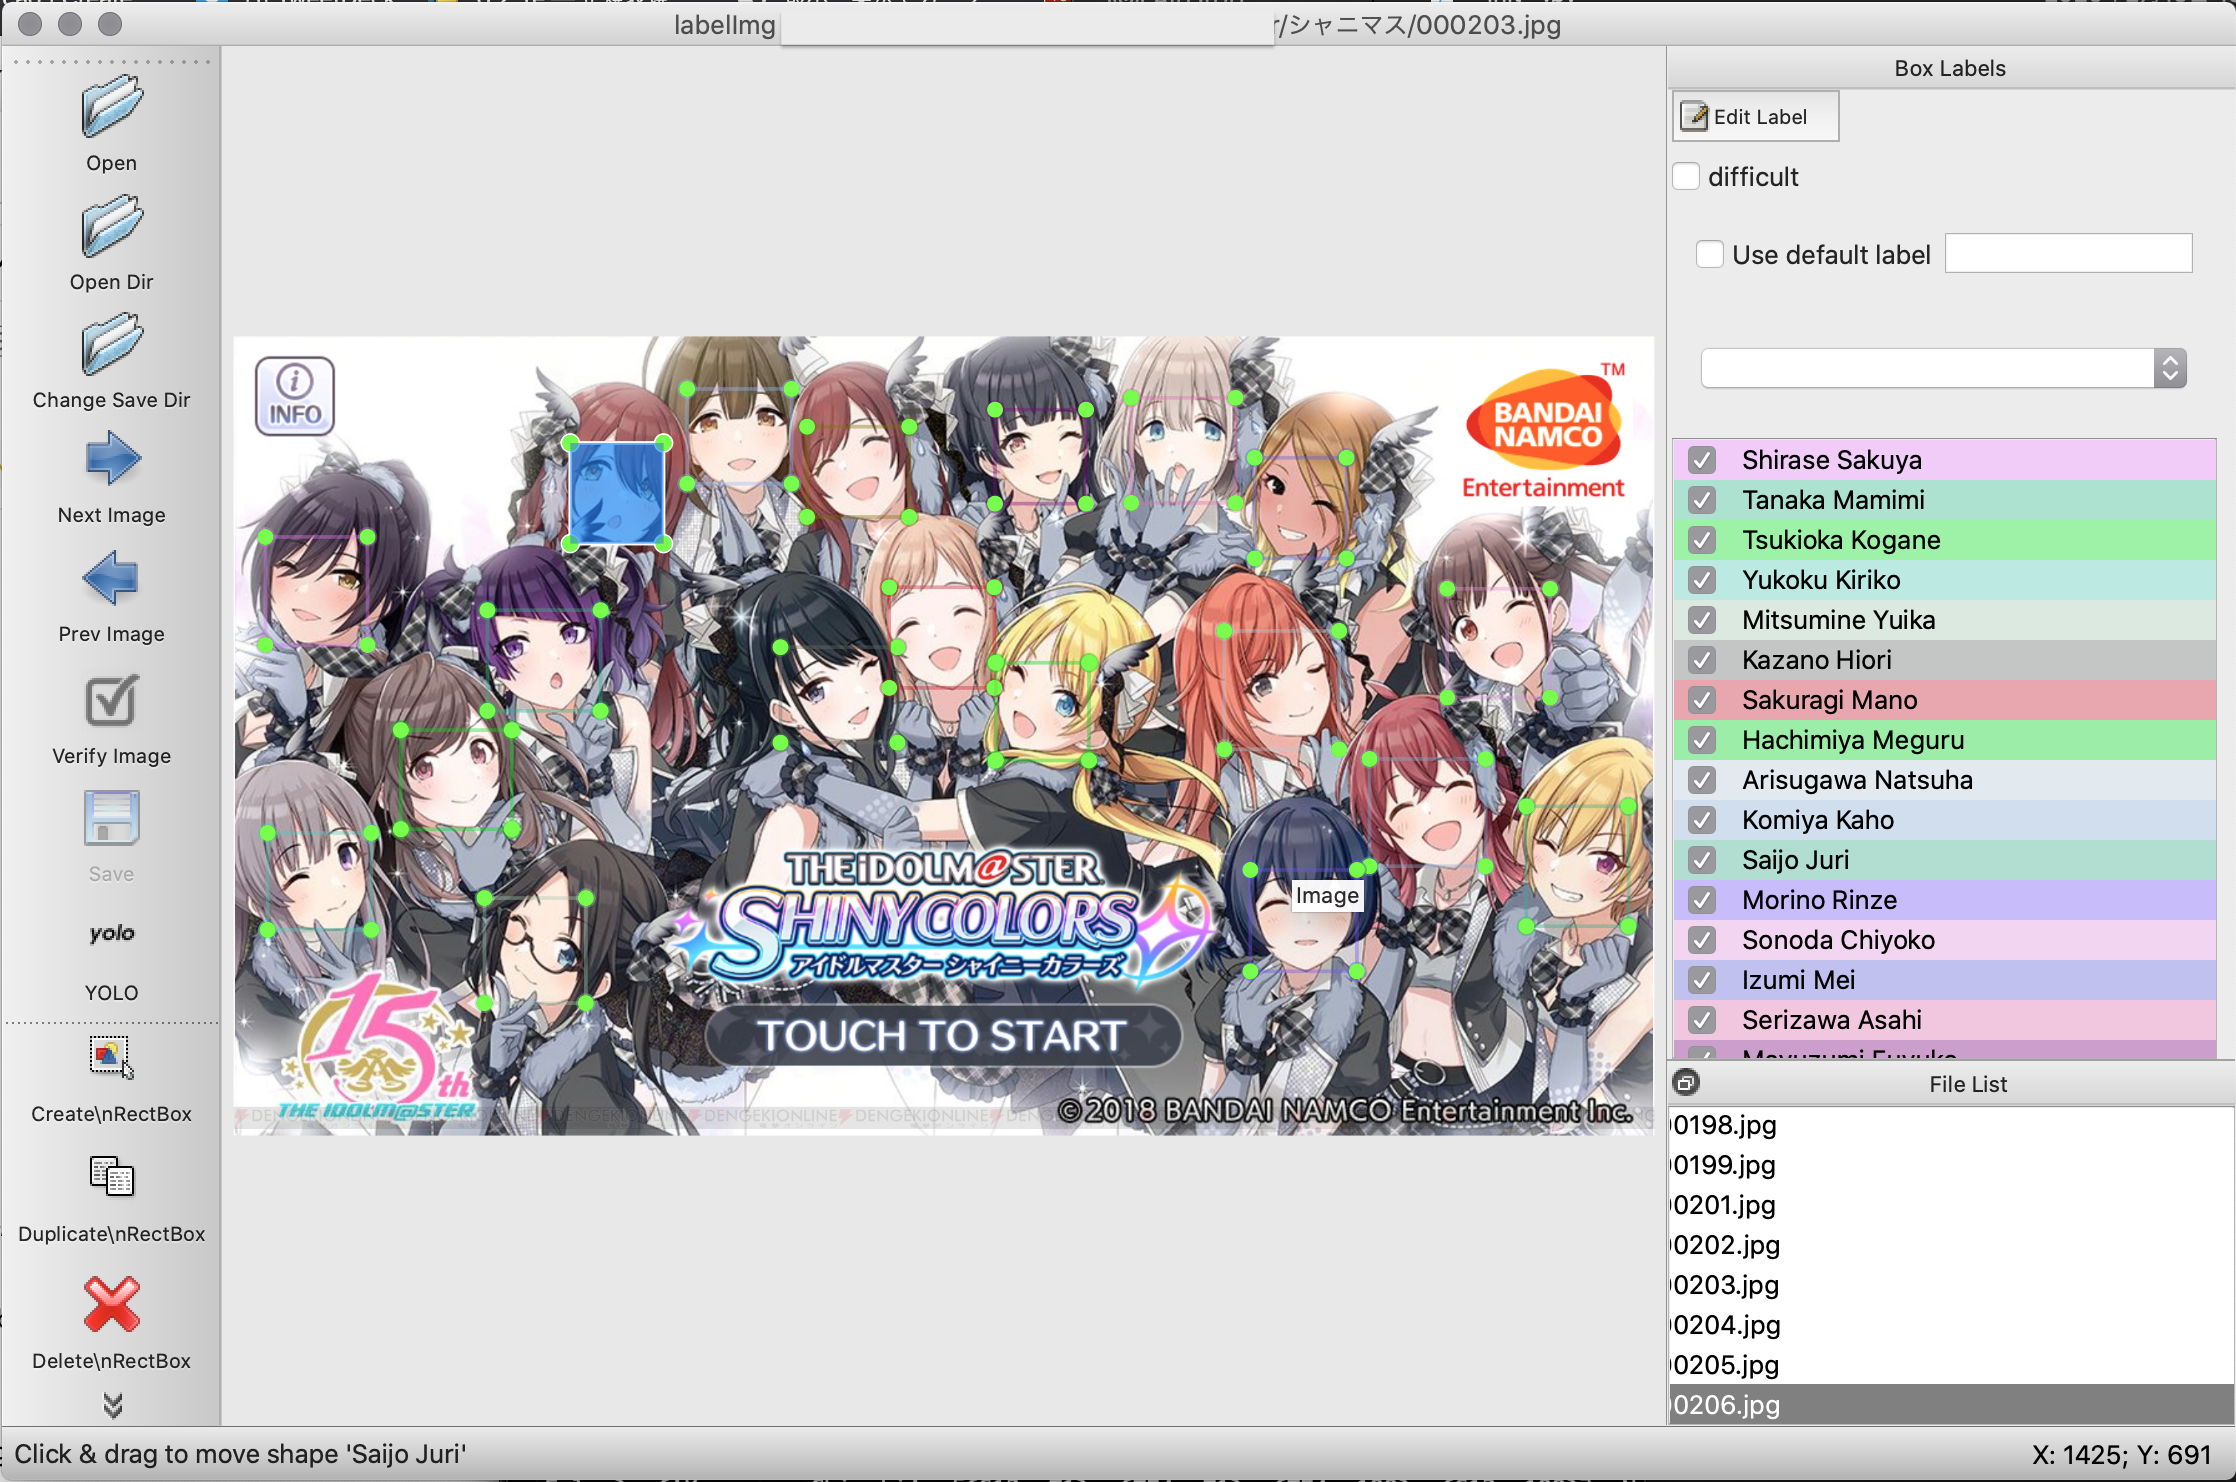Toggle Kazano Hiori checkbox

point(1701,660)
